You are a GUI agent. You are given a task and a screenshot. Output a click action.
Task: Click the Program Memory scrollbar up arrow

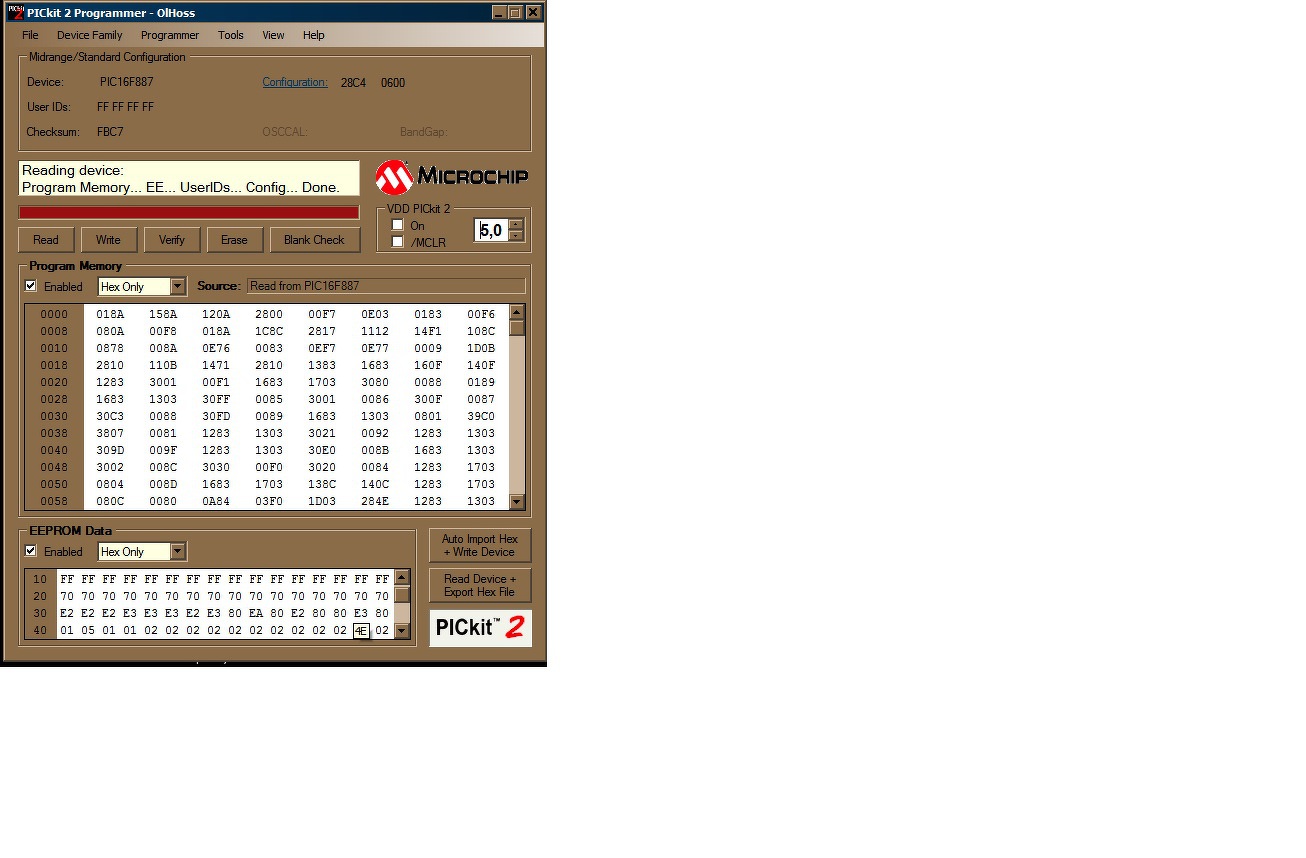[x=517, y=312]
